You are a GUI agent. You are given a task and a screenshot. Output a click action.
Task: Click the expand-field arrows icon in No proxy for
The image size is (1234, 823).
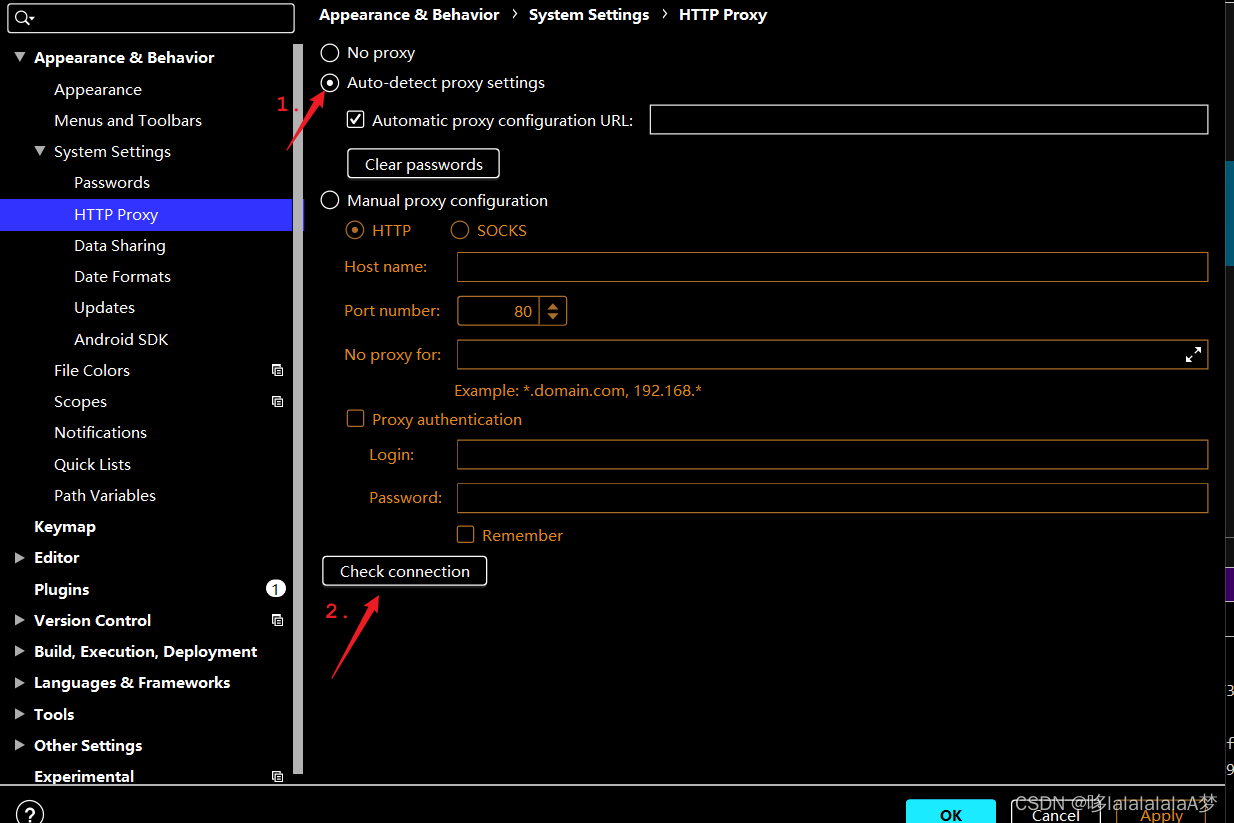click(1193, 354)
